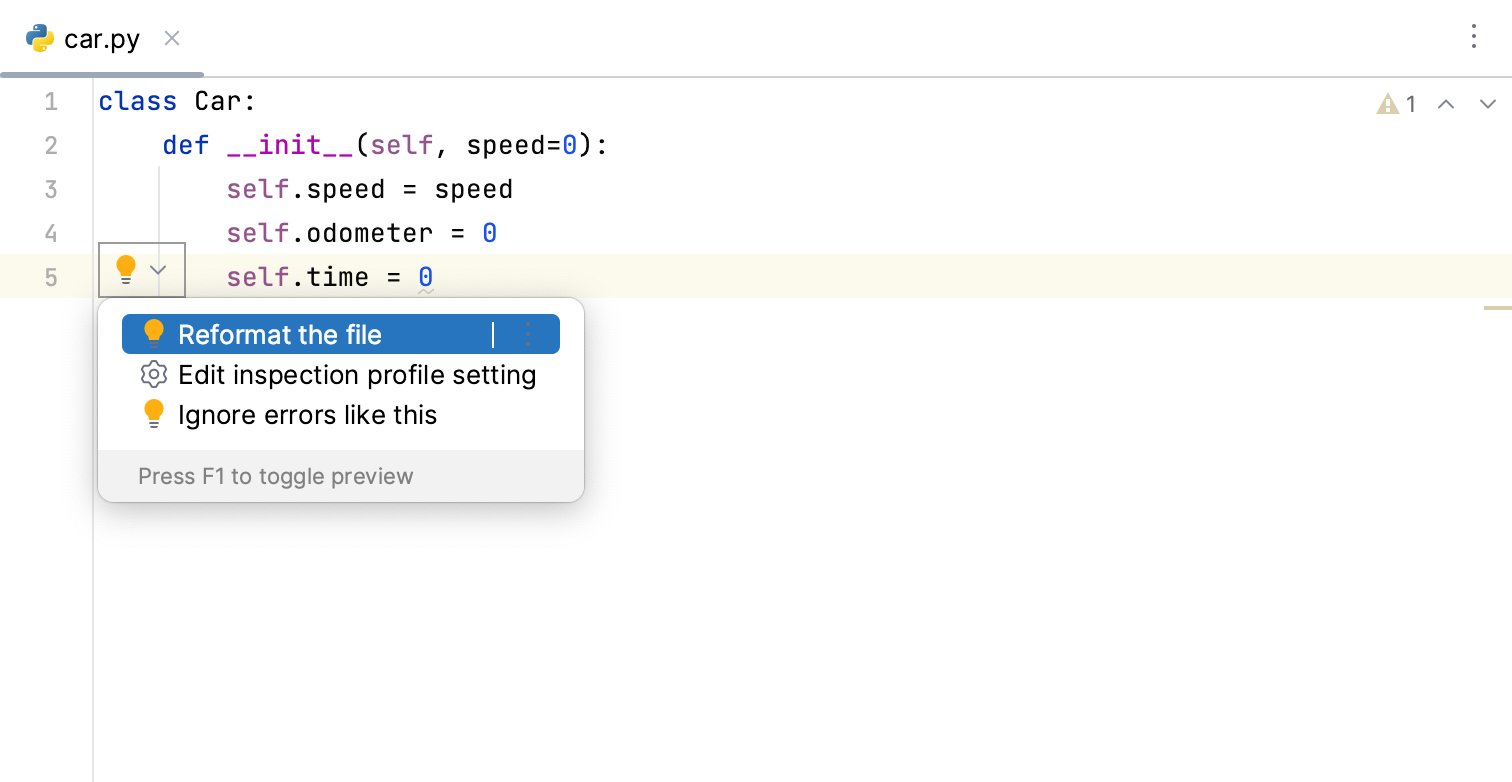Expand the chevron next to the gutter lightbulb
This screenshot has height=782, width=1512.
[158, 270]
